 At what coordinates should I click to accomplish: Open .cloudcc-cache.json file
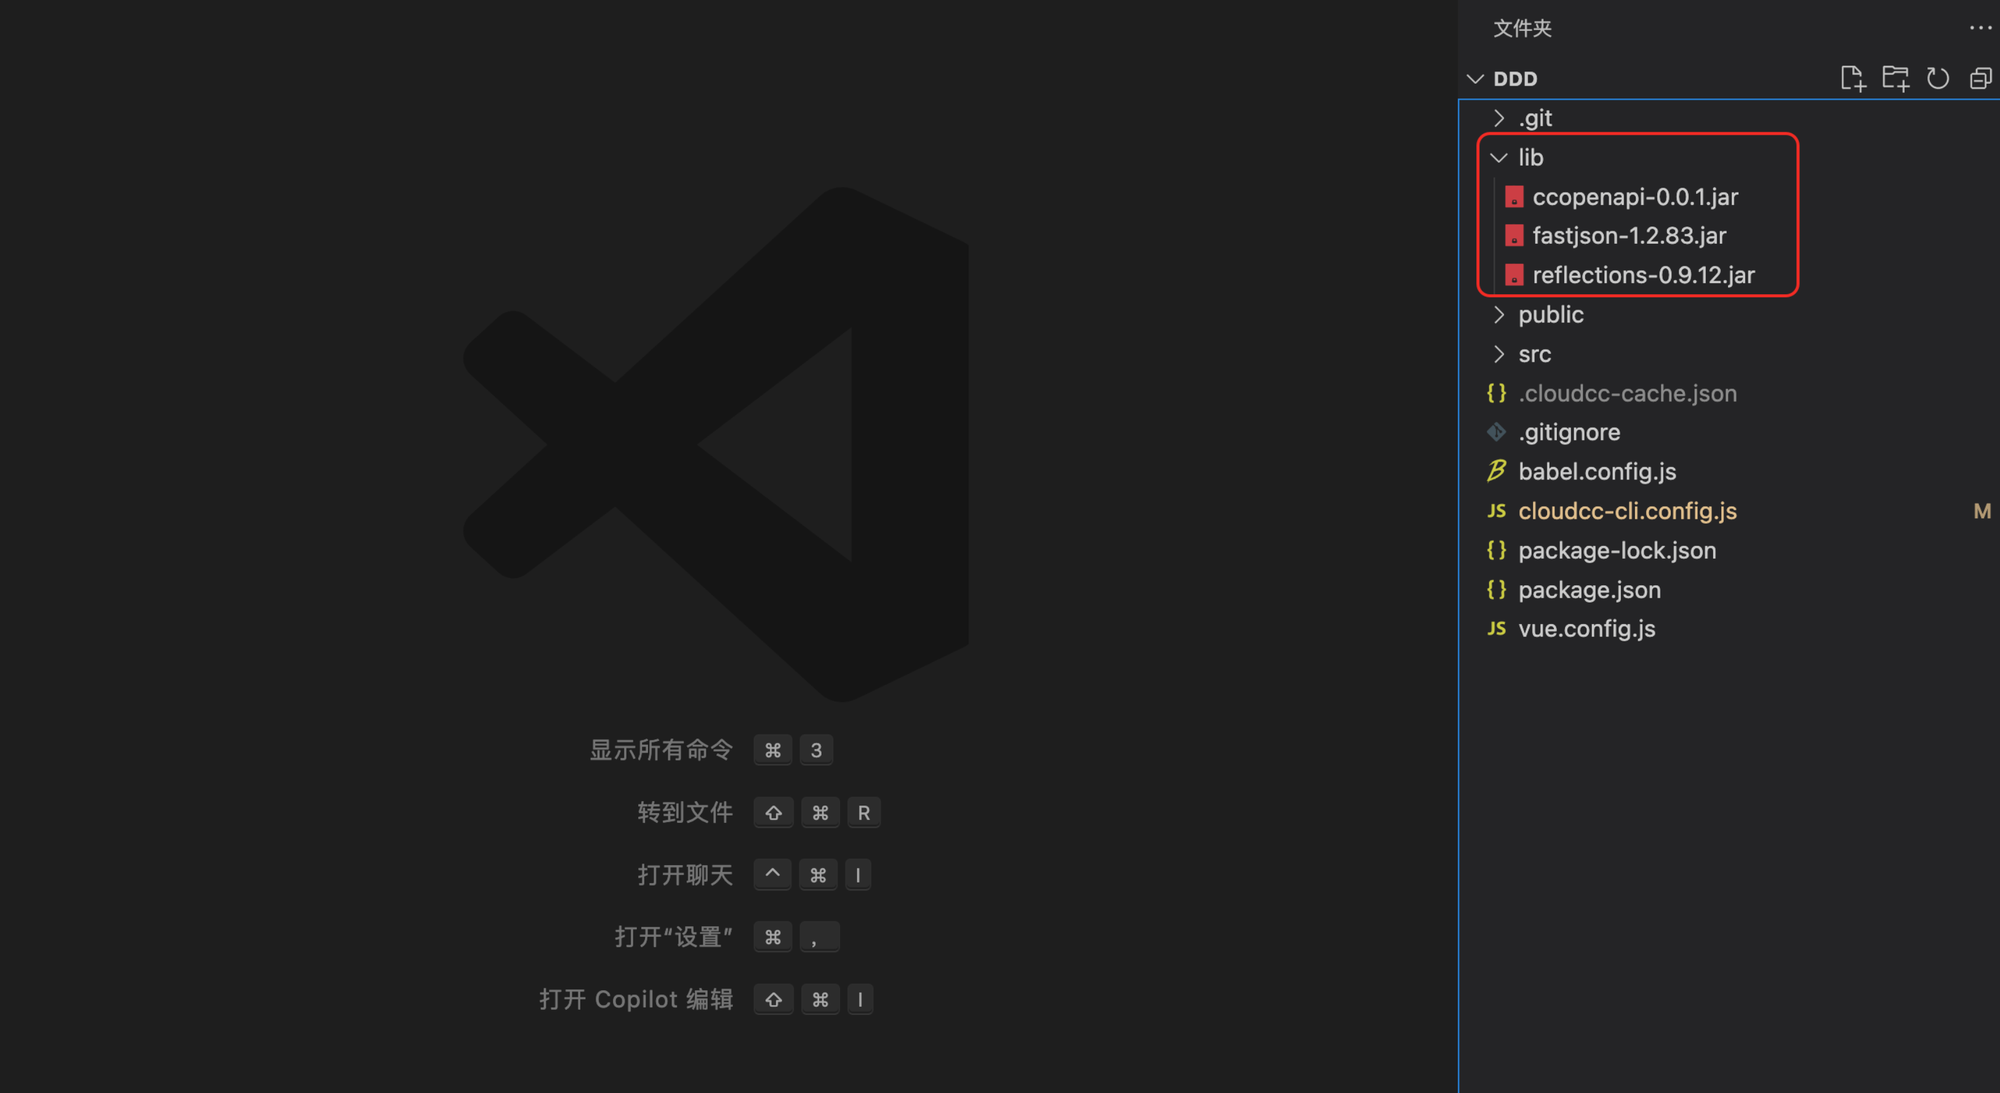[x=1627, y=393]
